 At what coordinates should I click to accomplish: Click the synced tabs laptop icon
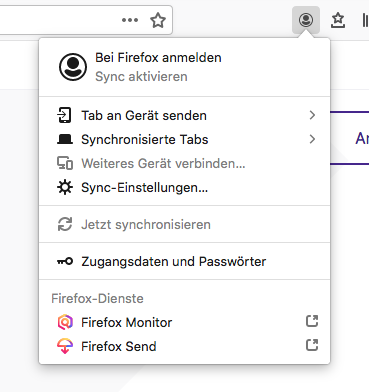coord(65,139)
